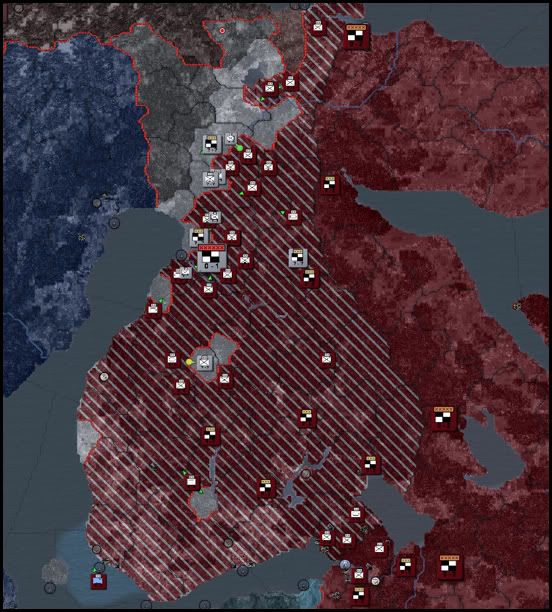Select the red counter beside the gray west-coast province
The image size is (552, 612).
pos(153,309)
